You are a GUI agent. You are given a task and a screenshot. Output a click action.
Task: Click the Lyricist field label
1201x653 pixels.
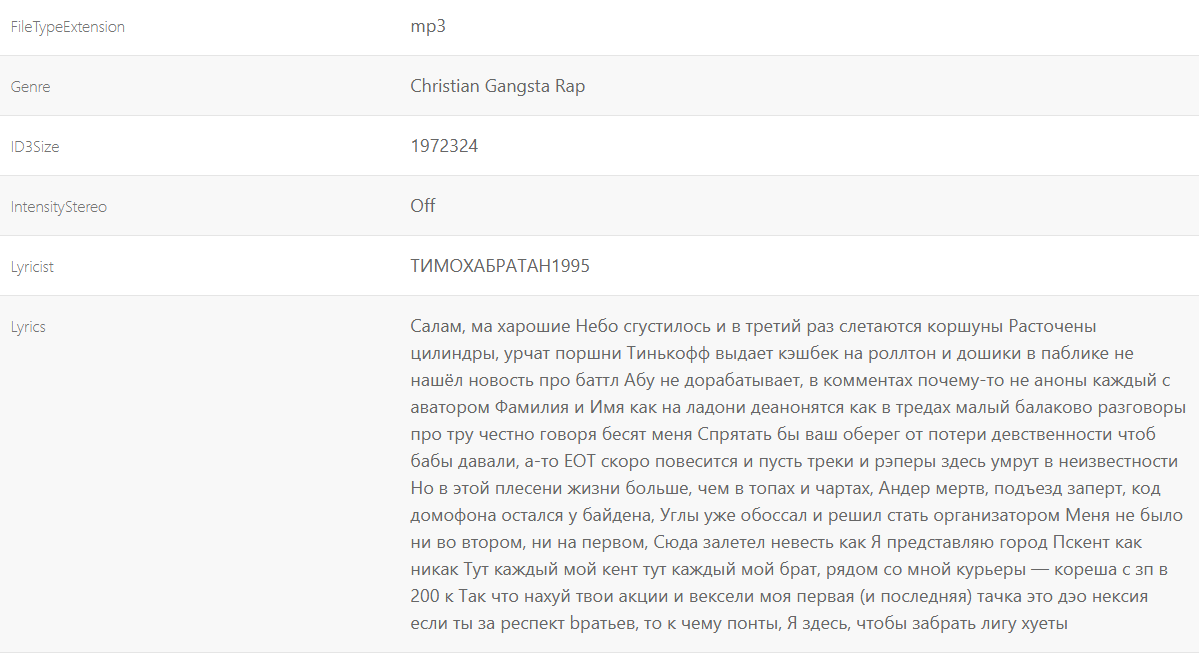click(32, 267)
